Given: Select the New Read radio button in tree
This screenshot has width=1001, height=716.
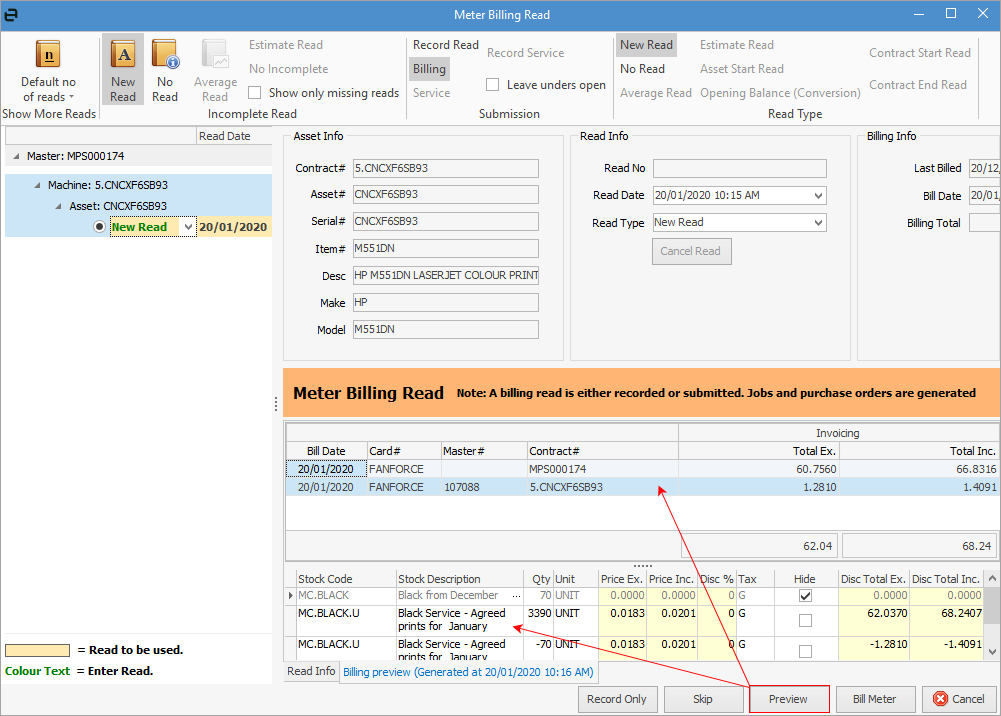Looking at the screenshot, I should pos(99,227).
